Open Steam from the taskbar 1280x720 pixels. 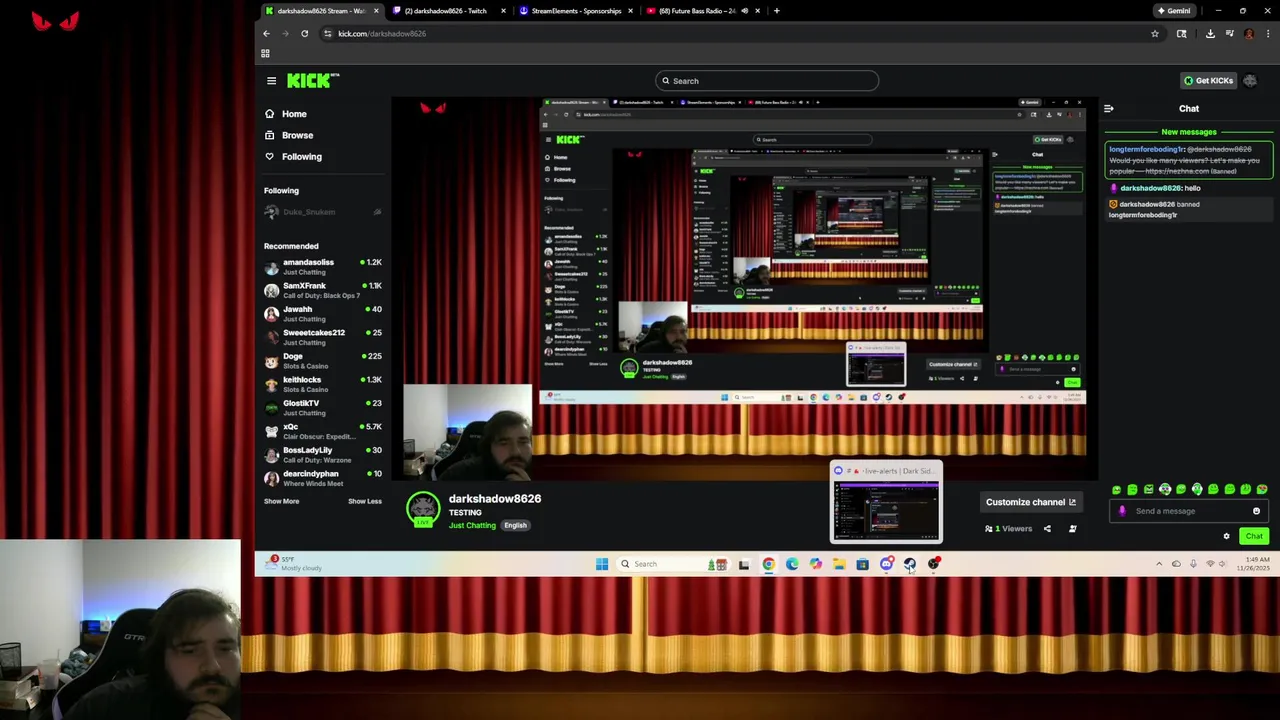(910, 564)
